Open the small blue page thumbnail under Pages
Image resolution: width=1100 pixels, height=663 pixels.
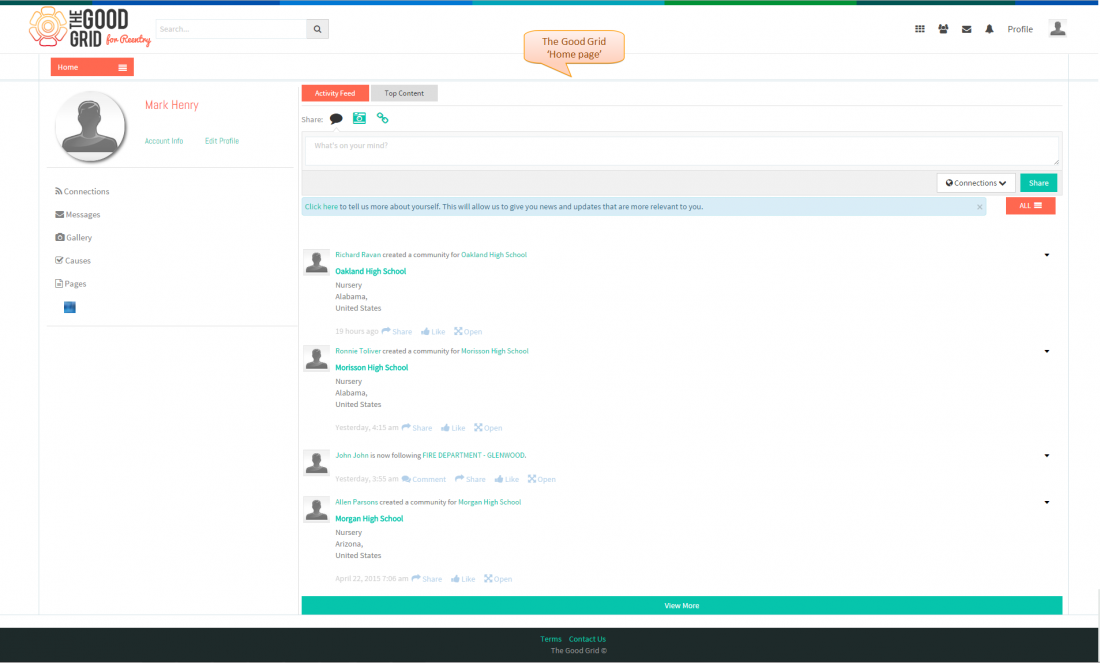69,307
